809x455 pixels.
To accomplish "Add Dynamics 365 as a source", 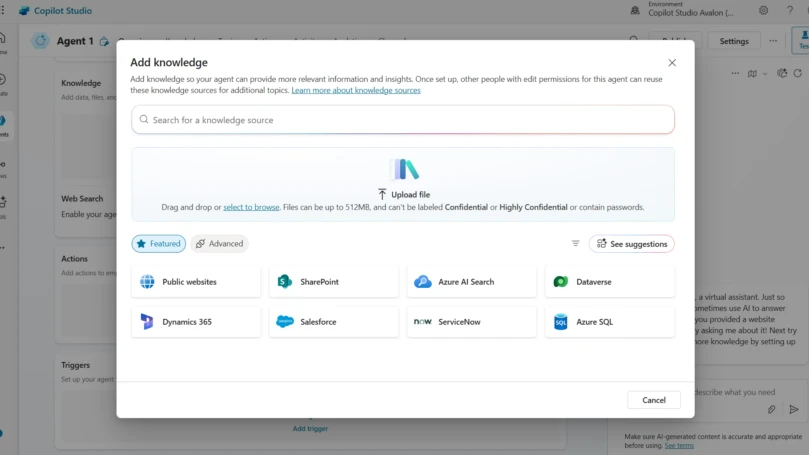I will 196,322.
